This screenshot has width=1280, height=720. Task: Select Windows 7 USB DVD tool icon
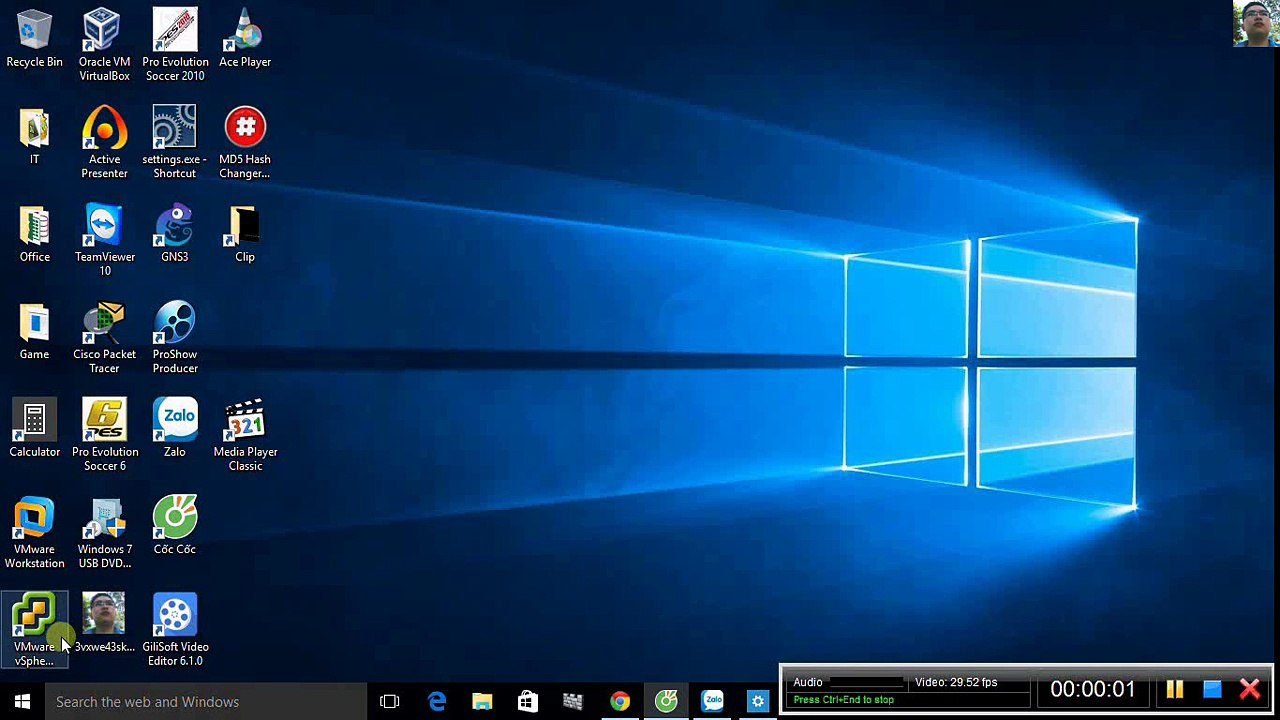click(104, 533)
